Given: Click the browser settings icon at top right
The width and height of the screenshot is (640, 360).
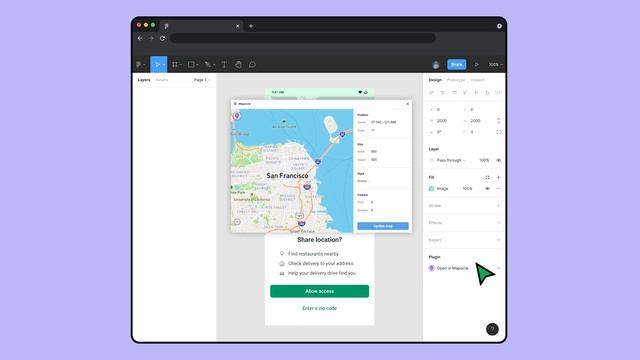Looking at the screenshot, I should (499, 26).
